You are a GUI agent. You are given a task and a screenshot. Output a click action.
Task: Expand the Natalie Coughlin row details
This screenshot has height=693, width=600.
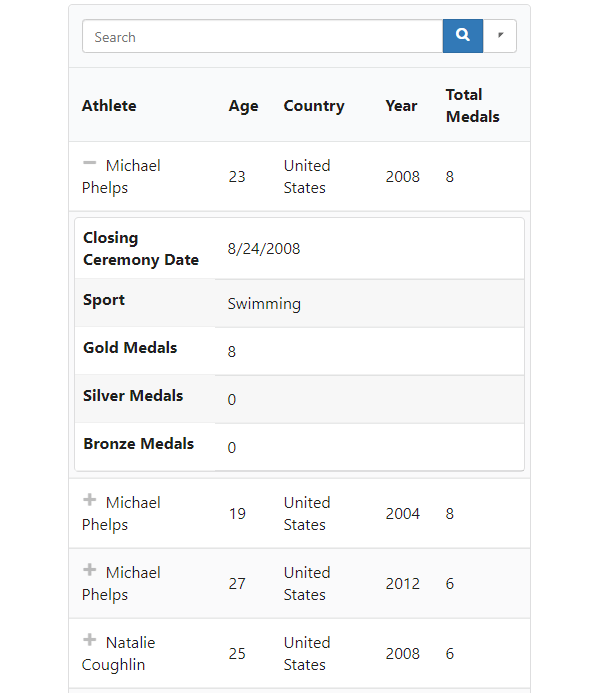pos(90,640)
